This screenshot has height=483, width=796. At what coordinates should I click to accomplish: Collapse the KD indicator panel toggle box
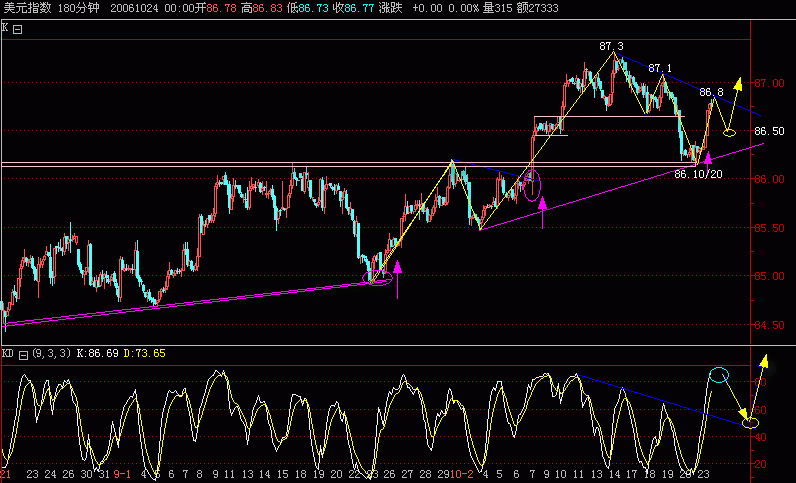[x=23, y=355]
